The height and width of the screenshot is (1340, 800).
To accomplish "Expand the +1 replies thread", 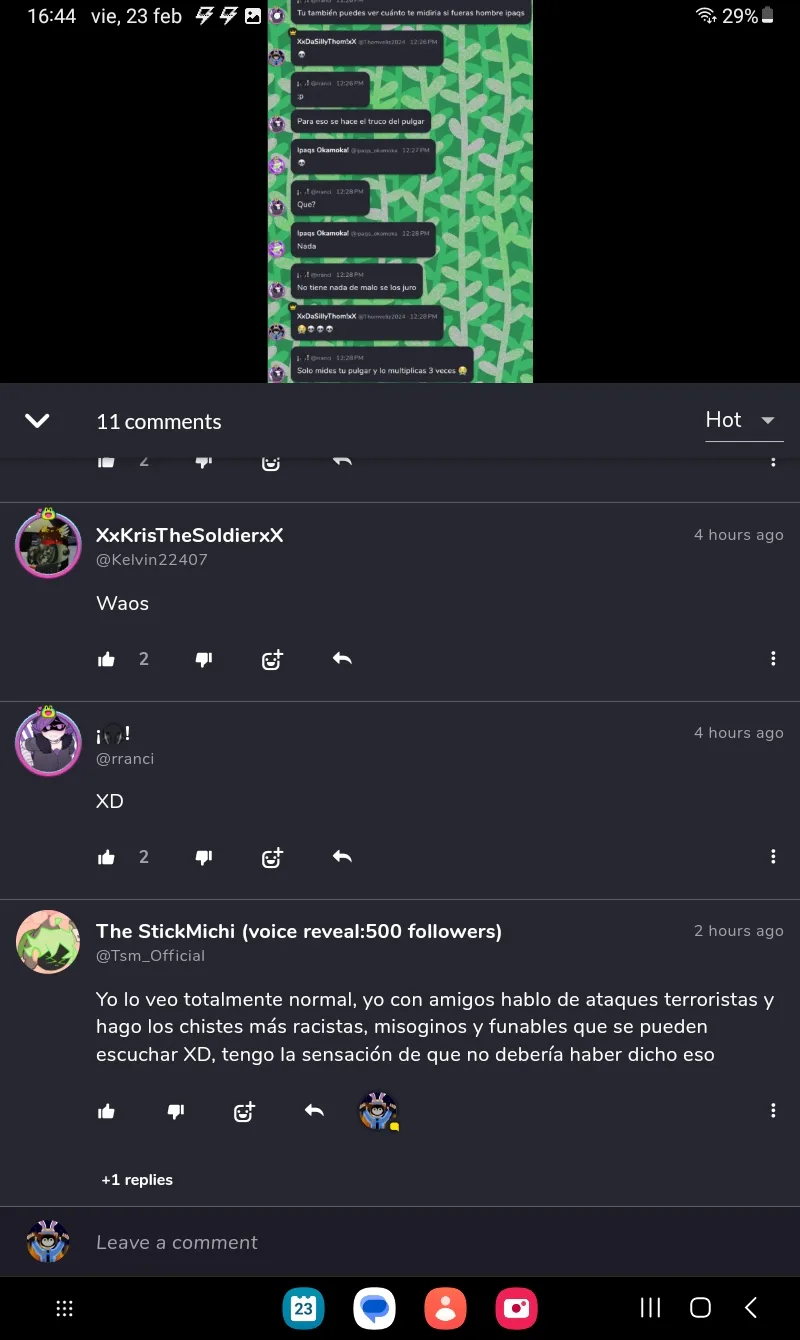I will (x=137, y=1180).
